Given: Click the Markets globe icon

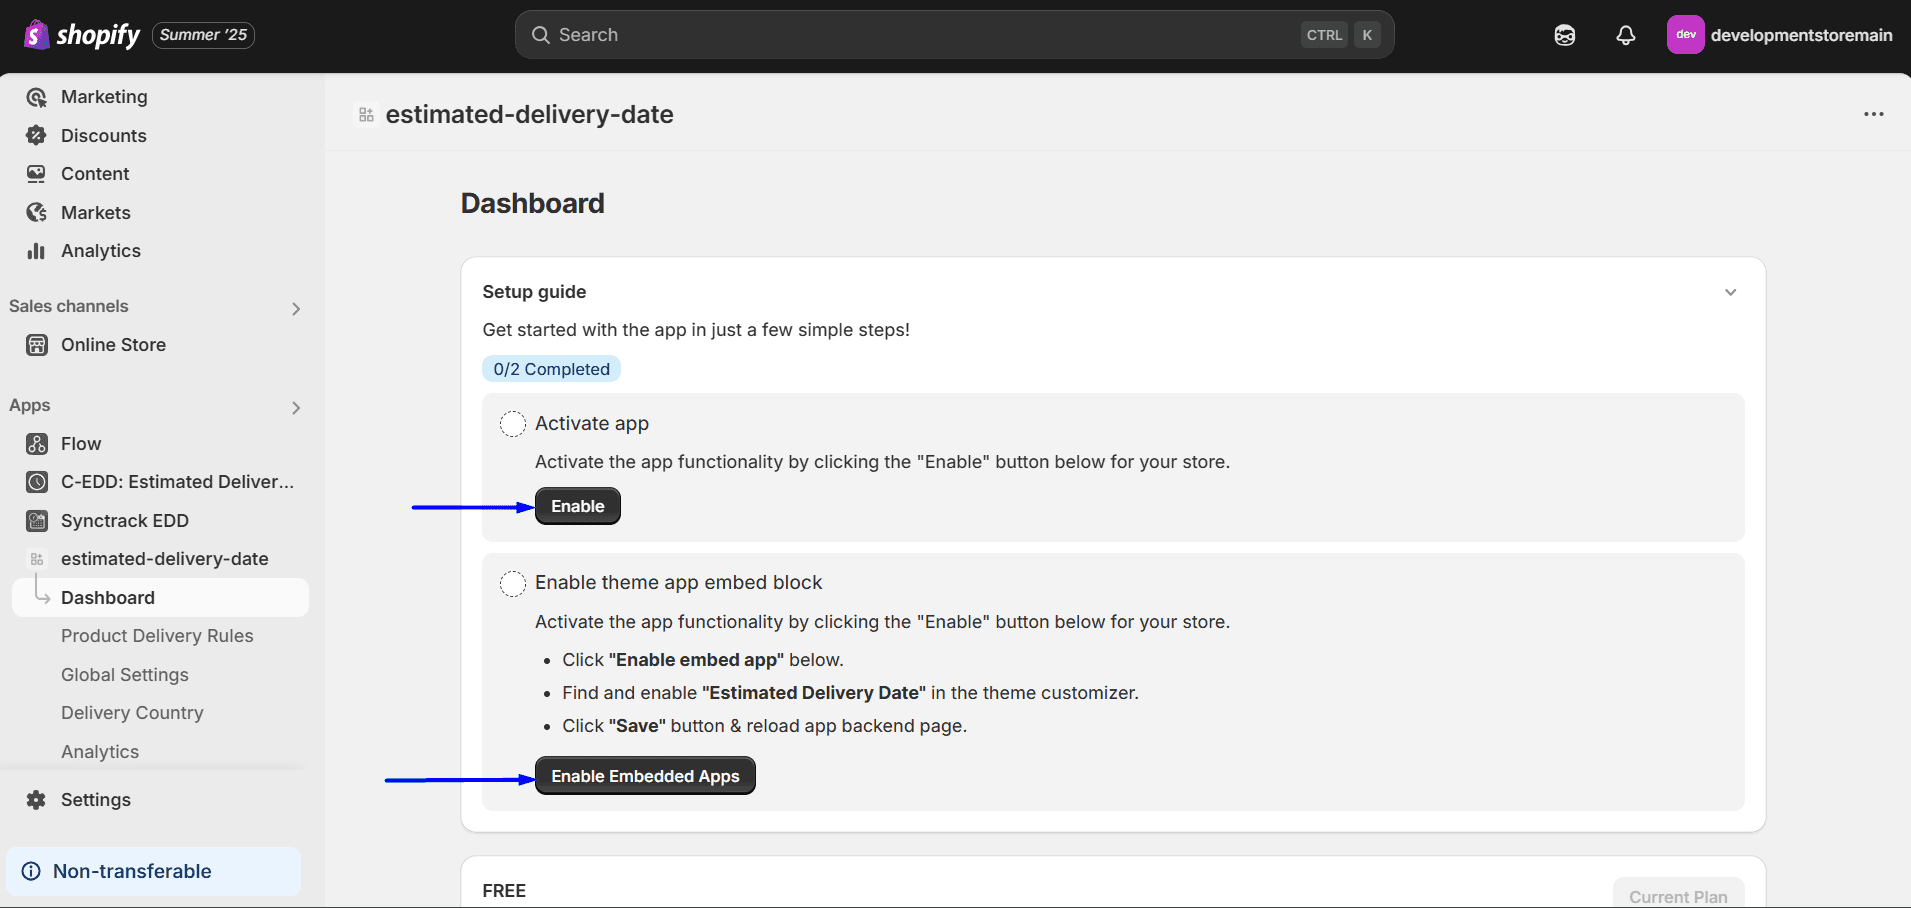Looking at the screenshot, I should click(x=37, y=212).
